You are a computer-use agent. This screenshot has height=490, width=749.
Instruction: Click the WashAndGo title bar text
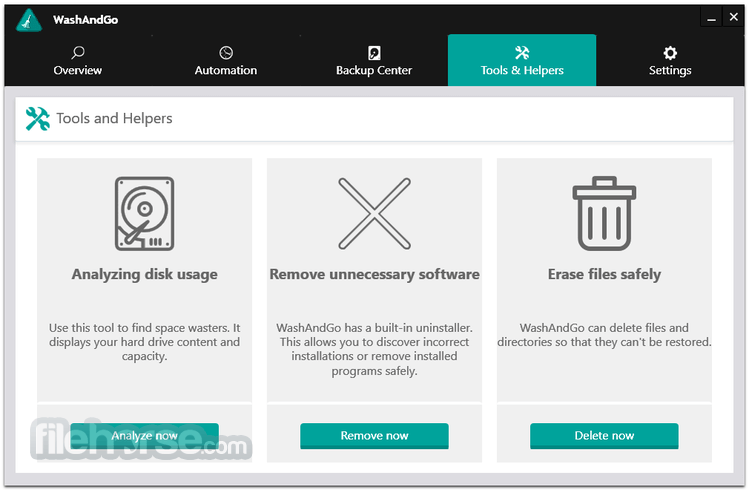point(86,20)
